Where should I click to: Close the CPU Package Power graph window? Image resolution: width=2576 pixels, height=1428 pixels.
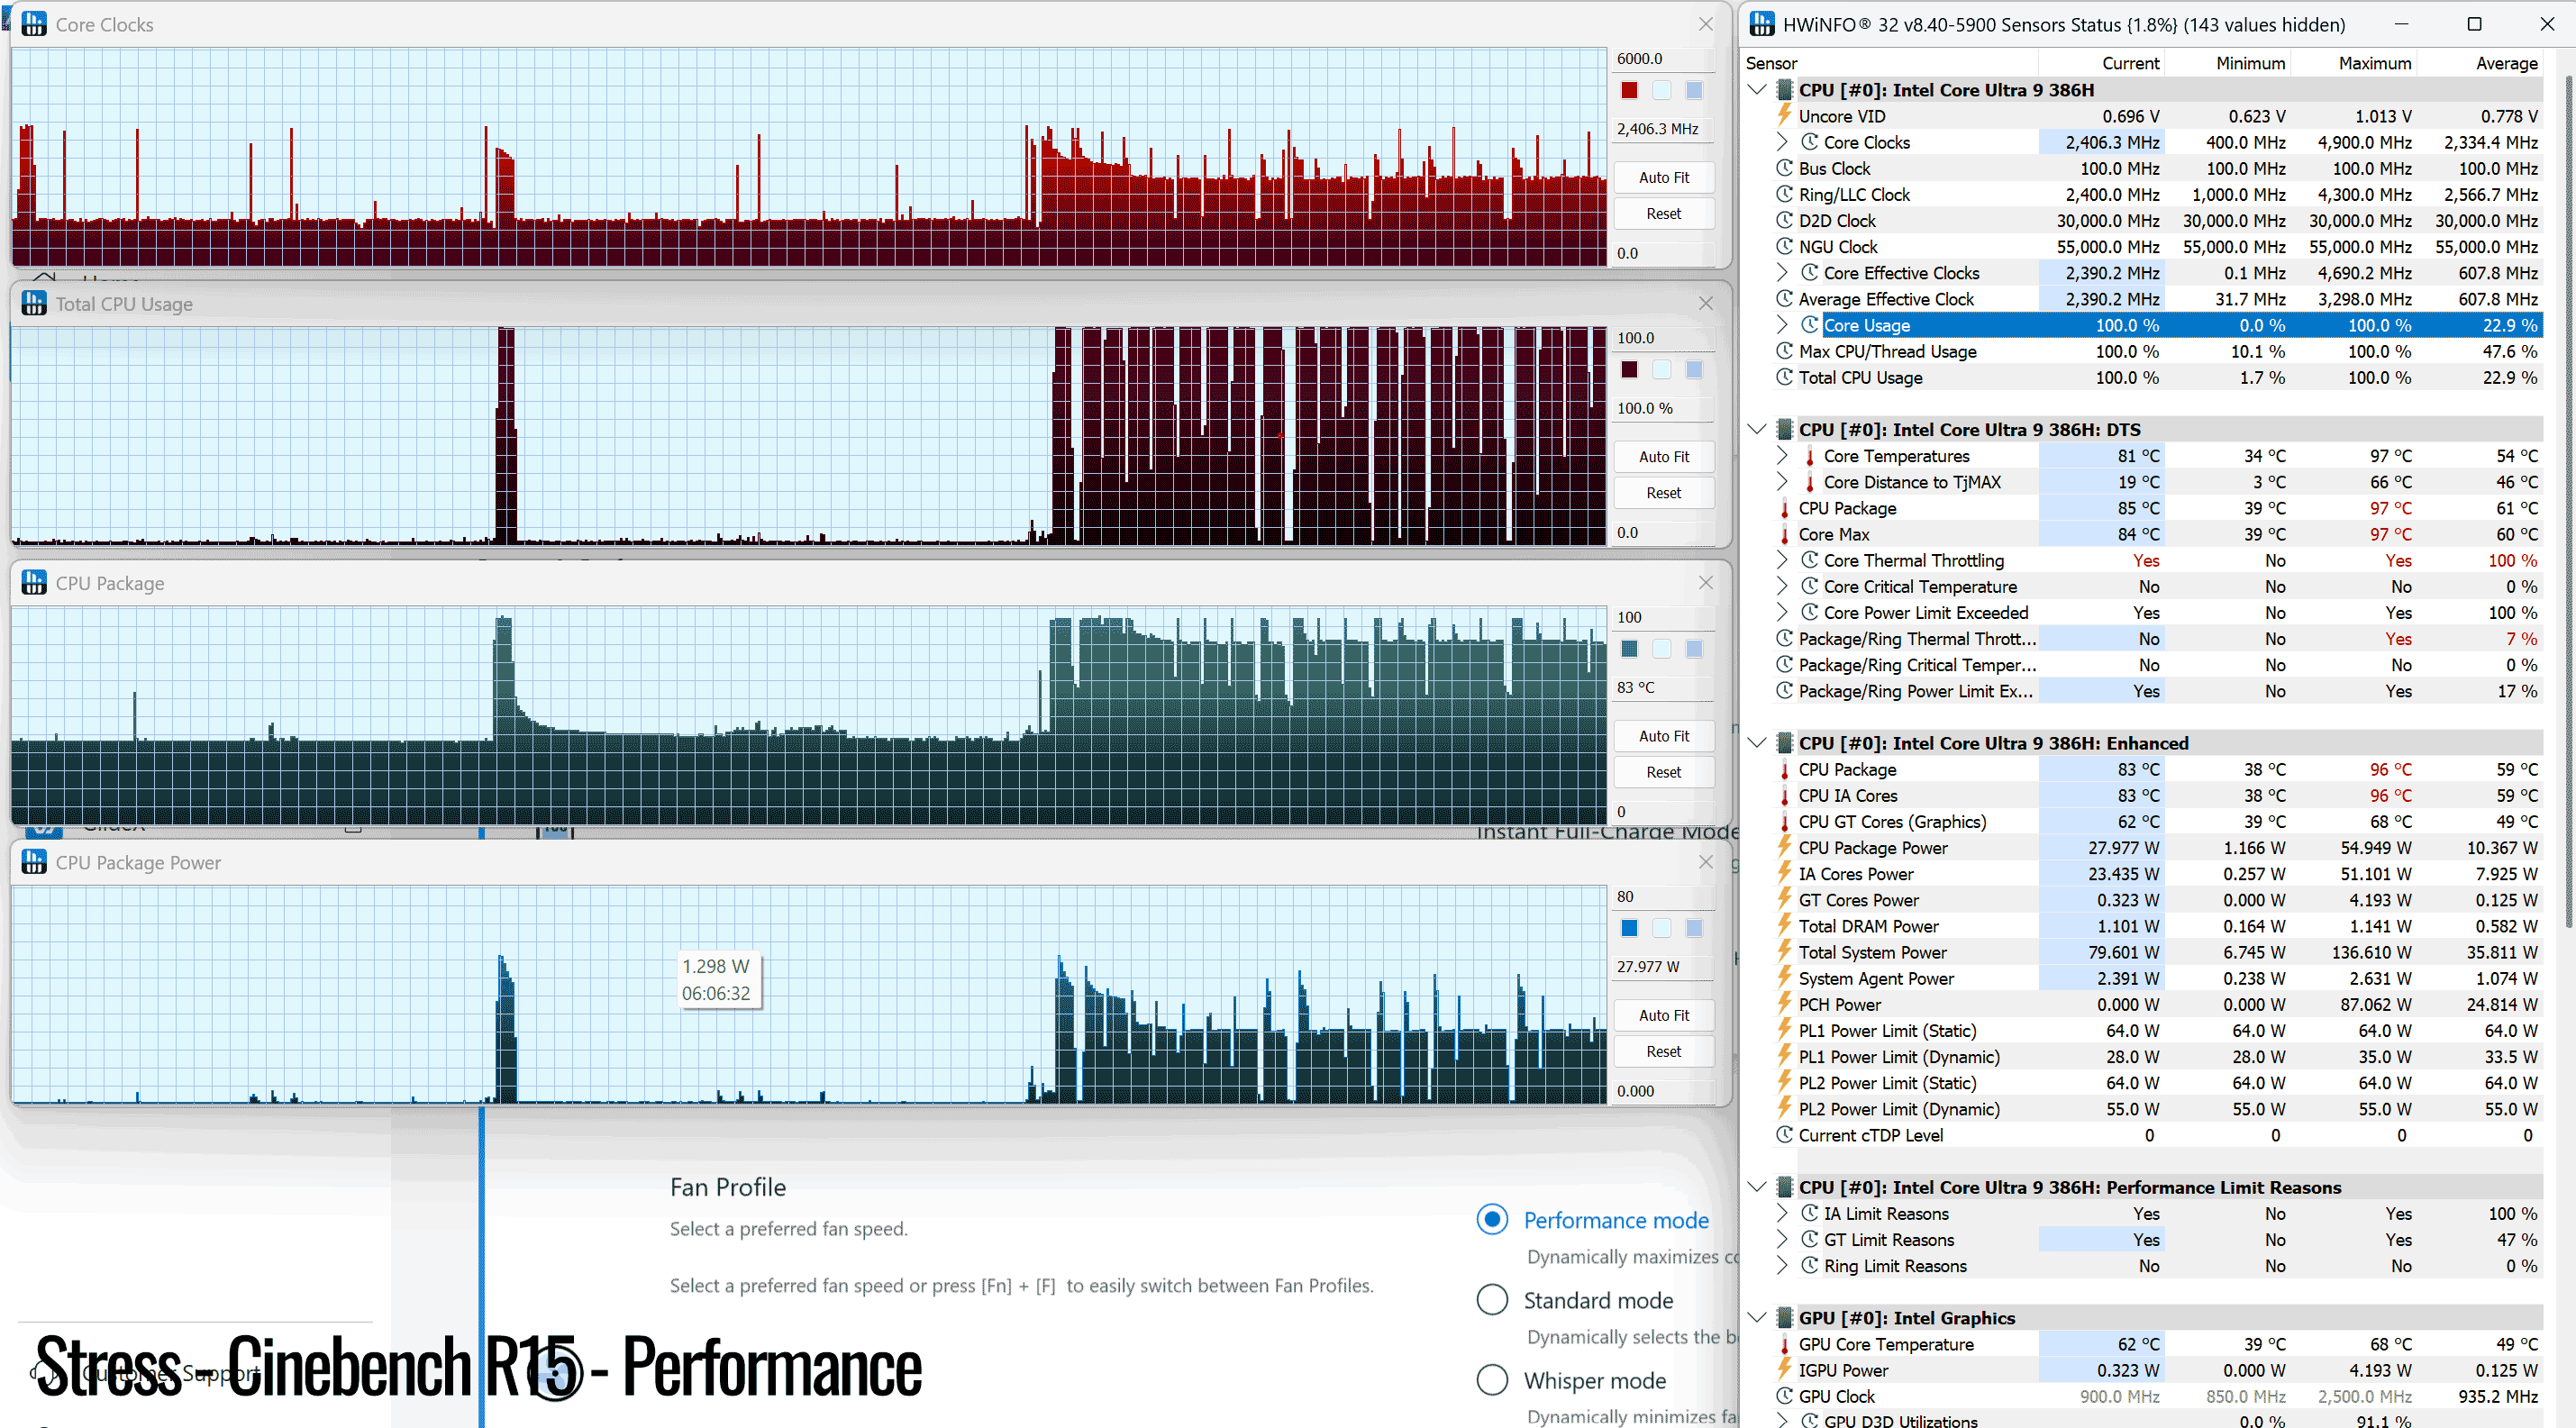pyautogui.click(x=1706, y=862)
